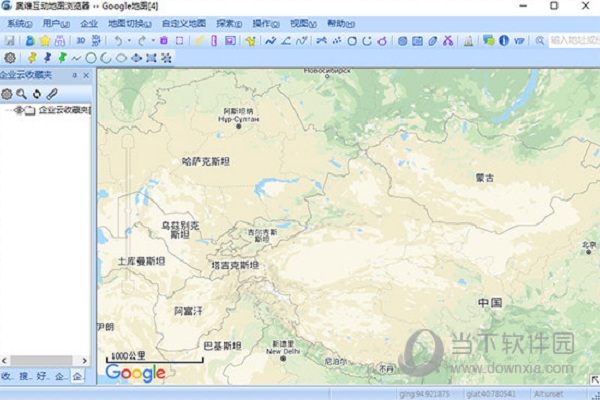Viewport: 600px width, 400px height.
Task: Open the 帮助 menu
Action: pos(341,22)
